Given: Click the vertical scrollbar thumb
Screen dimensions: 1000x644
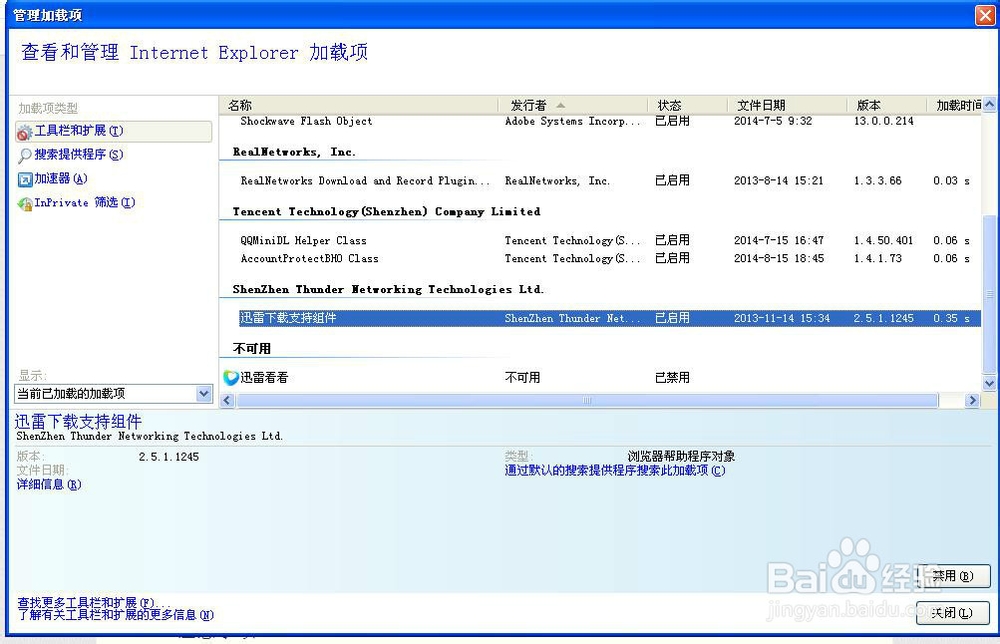Looking at the screenshot, I should [x=989, y=293].
